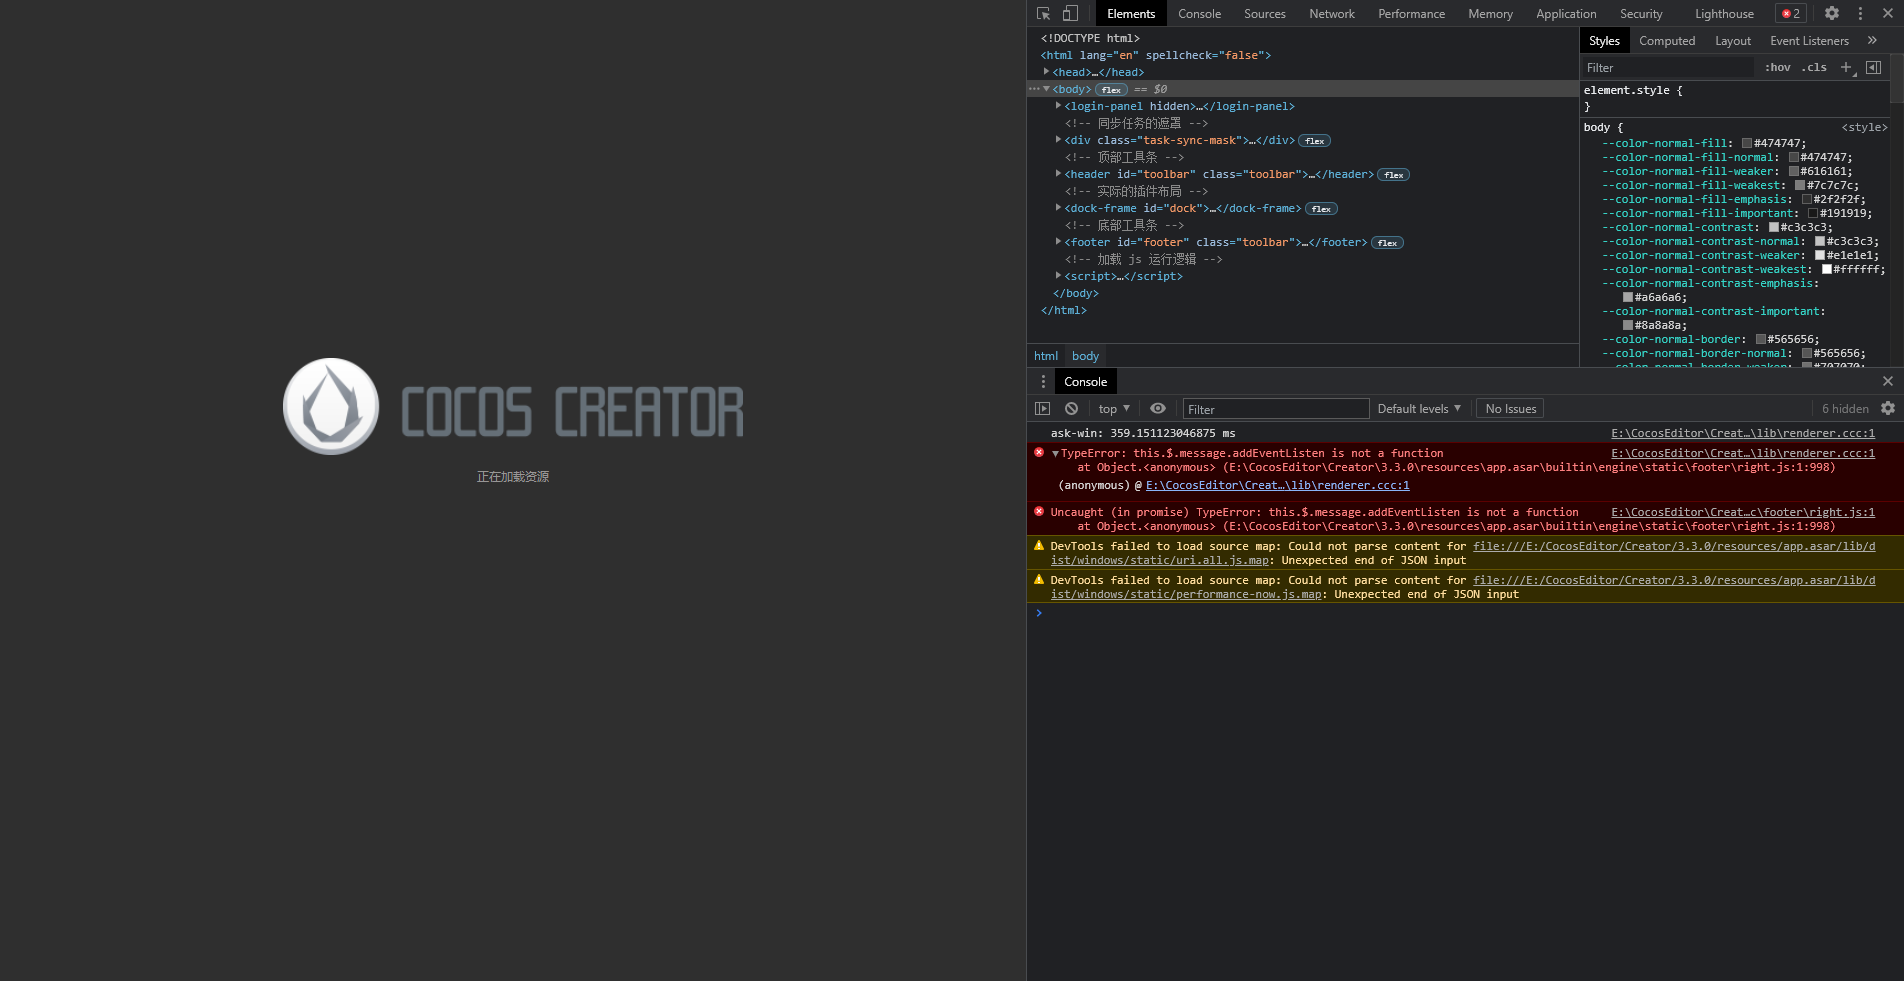Expand the head element node
Screen dimensions: 1904x981
coord(1046,72)
